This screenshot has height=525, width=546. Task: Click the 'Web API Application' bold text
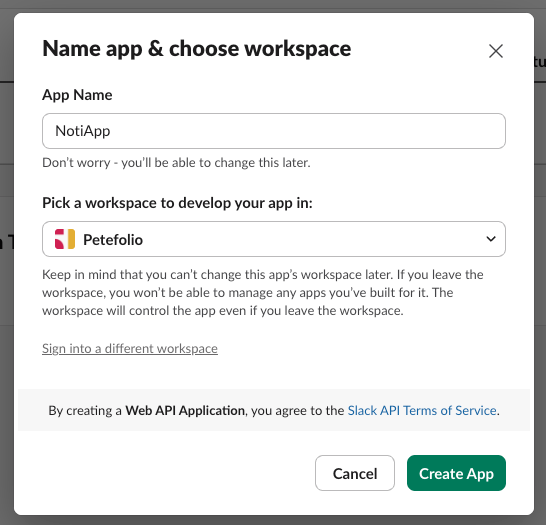click(185, 410)
